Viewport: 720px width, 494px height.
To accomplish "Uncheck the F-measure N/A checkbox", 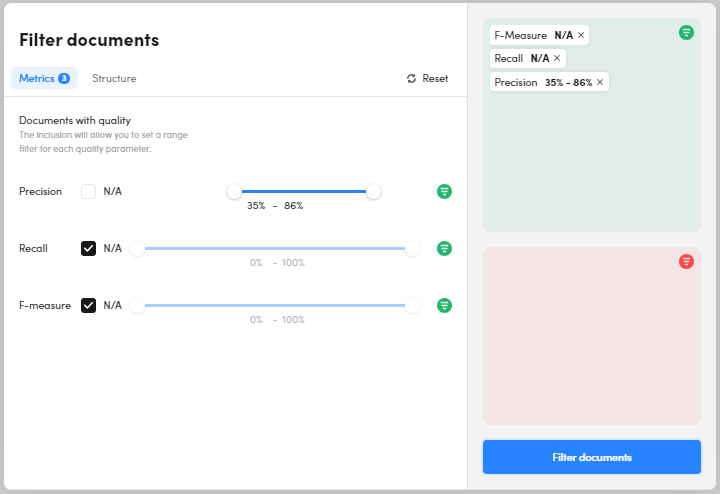I will (x=88, y=305).
